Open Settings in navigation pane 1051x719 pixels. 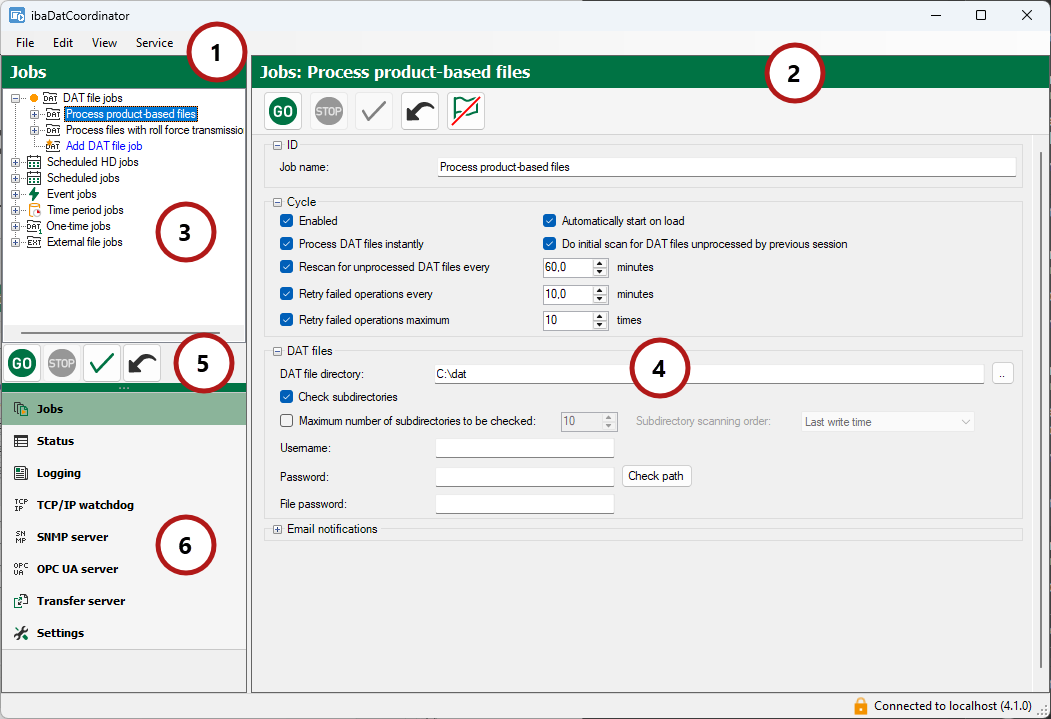(x=124, y=633)
